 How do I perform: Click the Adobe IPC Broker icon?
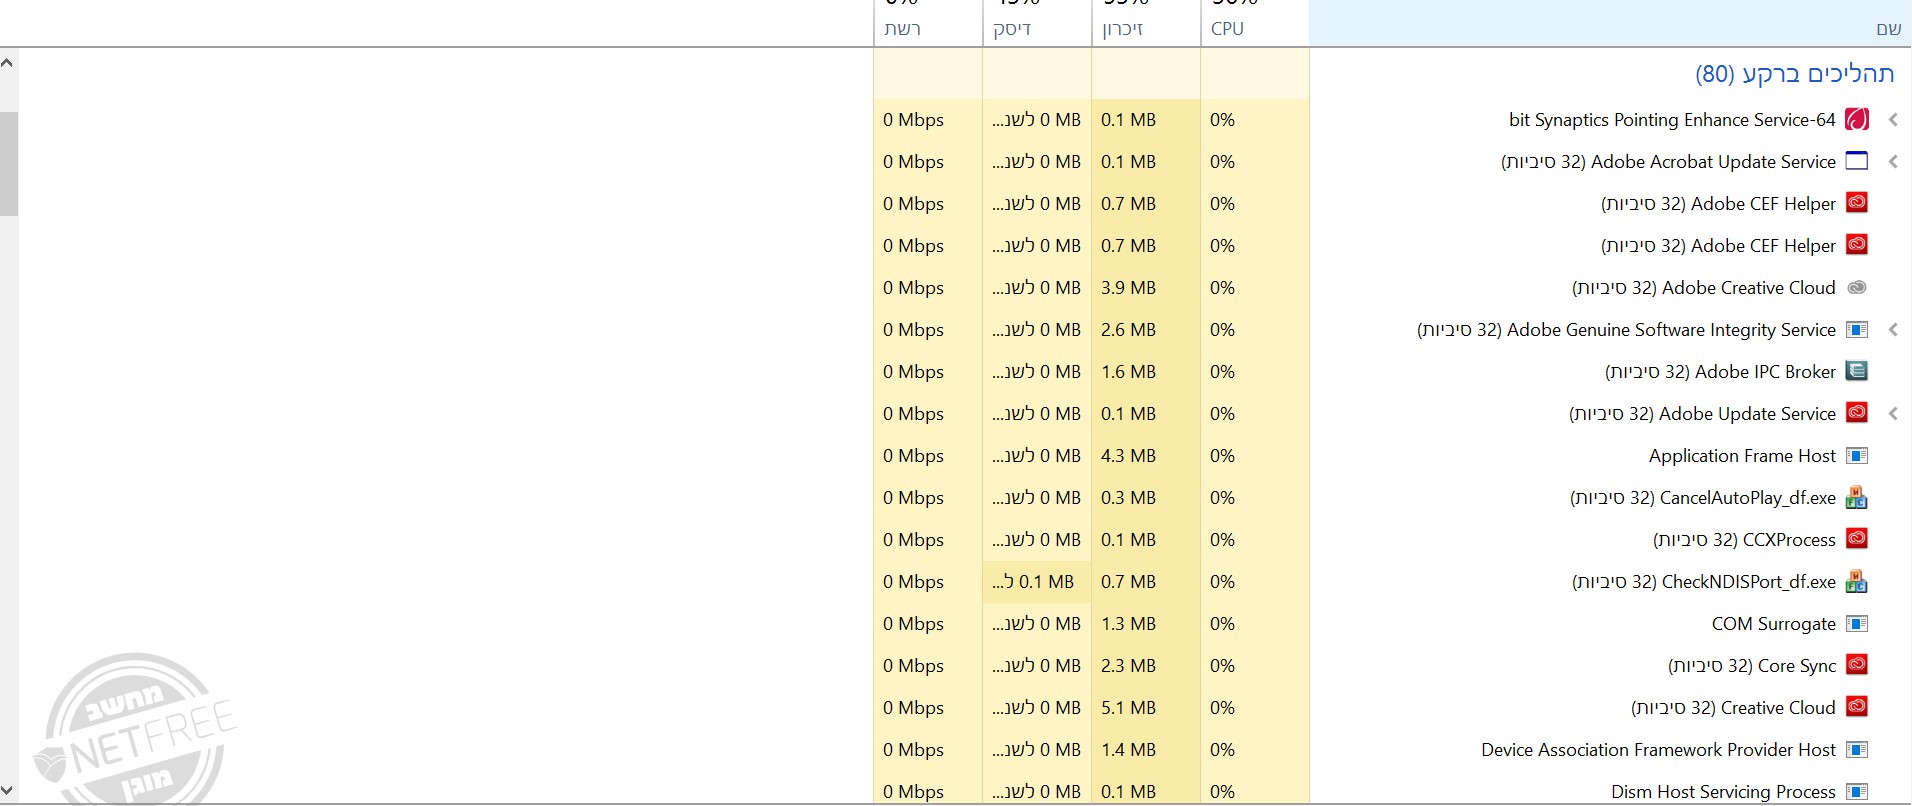click(1857, 371)
